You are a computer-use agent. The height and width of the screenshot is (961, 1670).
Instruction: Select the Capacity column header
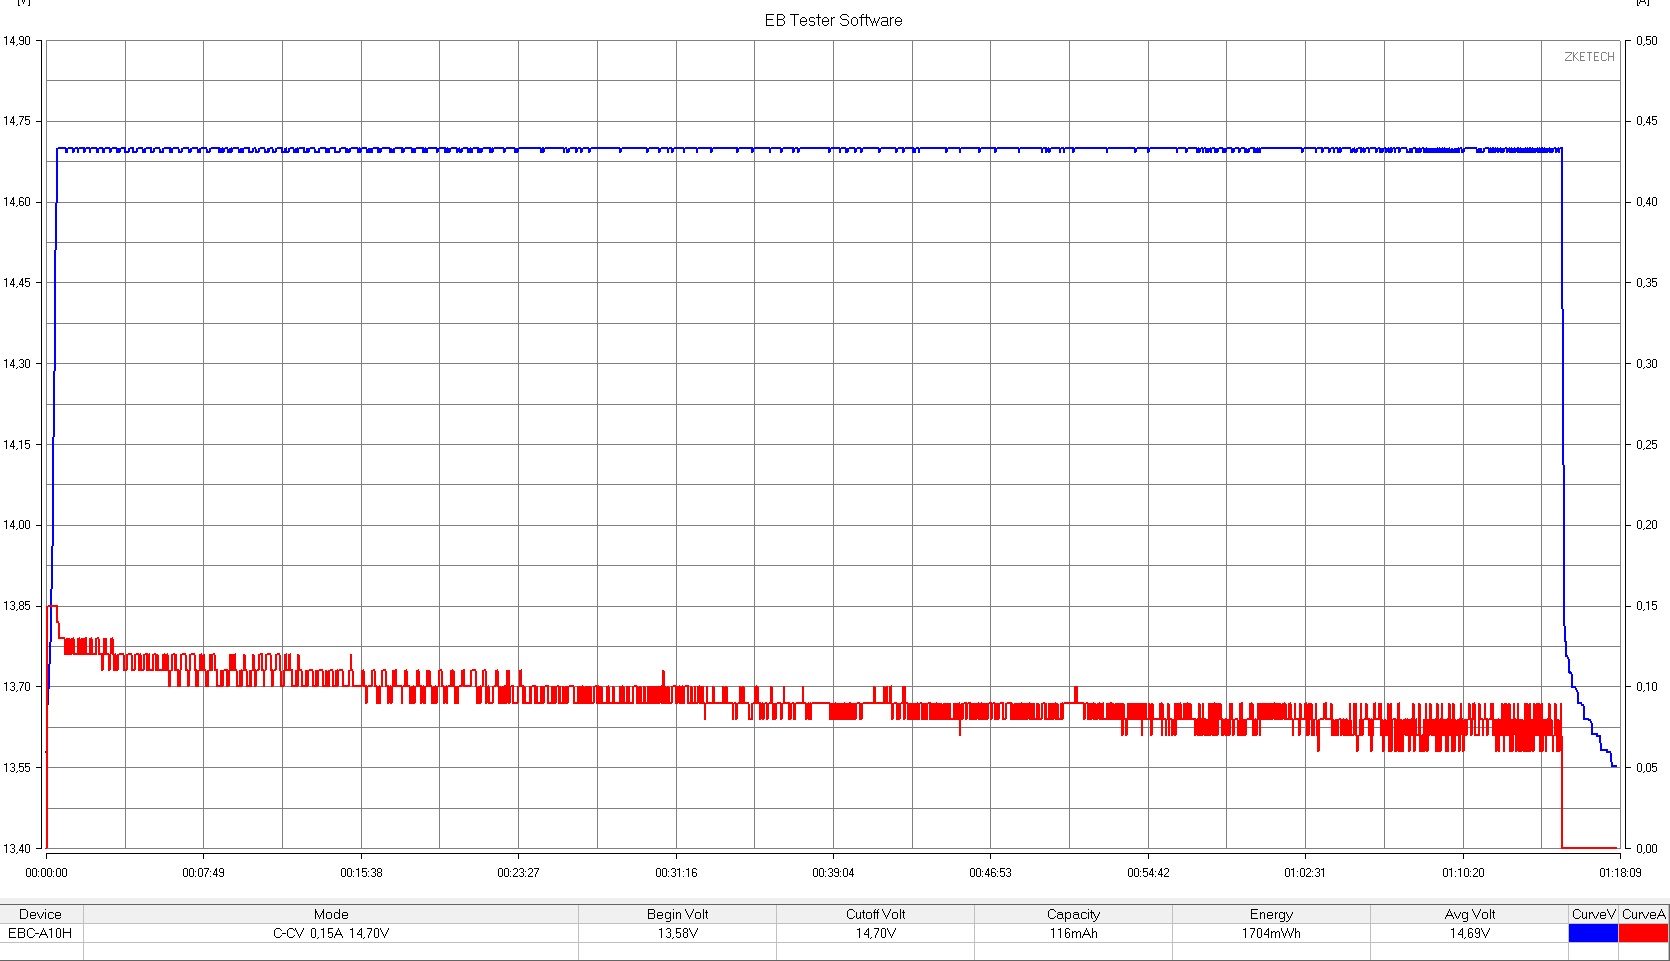[x=1073, y=914]
